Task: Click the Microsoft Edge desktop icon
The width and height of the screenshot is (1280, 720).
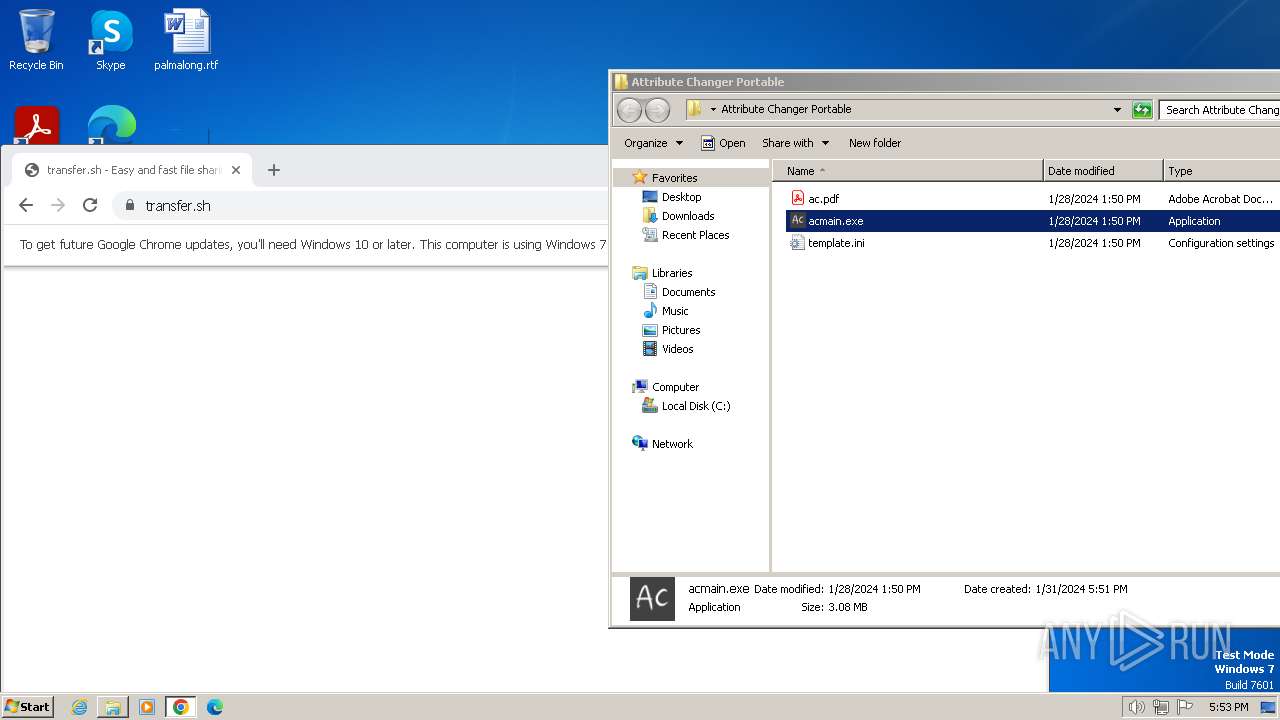Action: click(111, 125)
